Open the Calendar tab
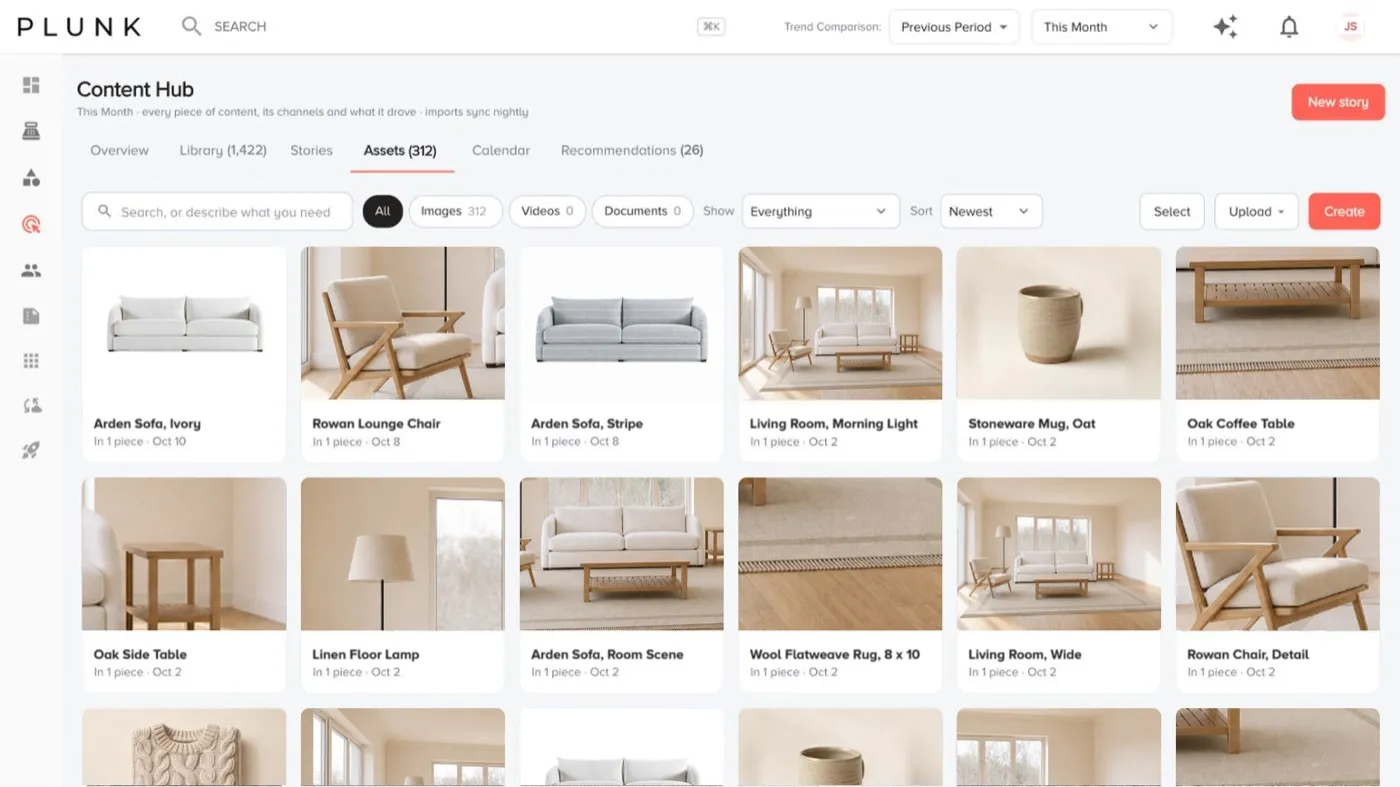 [501, 150]
